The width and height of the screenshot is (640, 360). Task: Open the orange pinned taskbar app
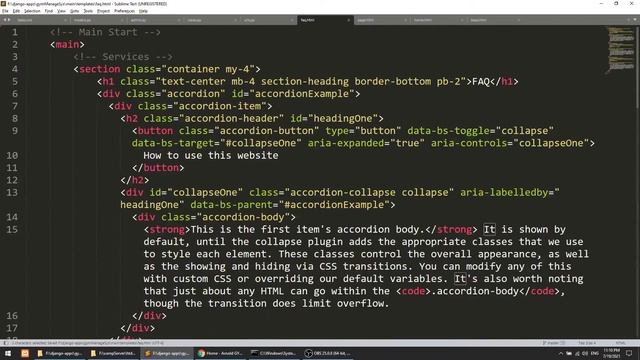(x=25, y=353)
